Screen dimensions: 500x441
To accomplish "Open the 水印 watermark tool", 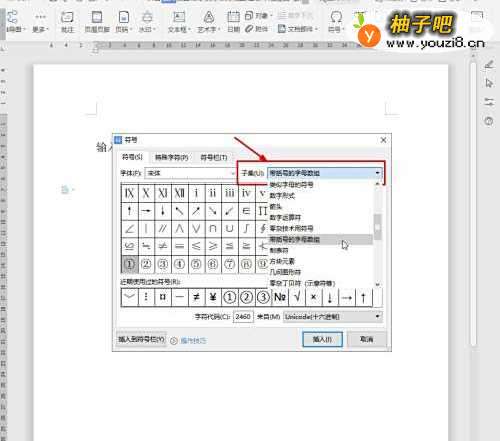I will tap(147, 22).
